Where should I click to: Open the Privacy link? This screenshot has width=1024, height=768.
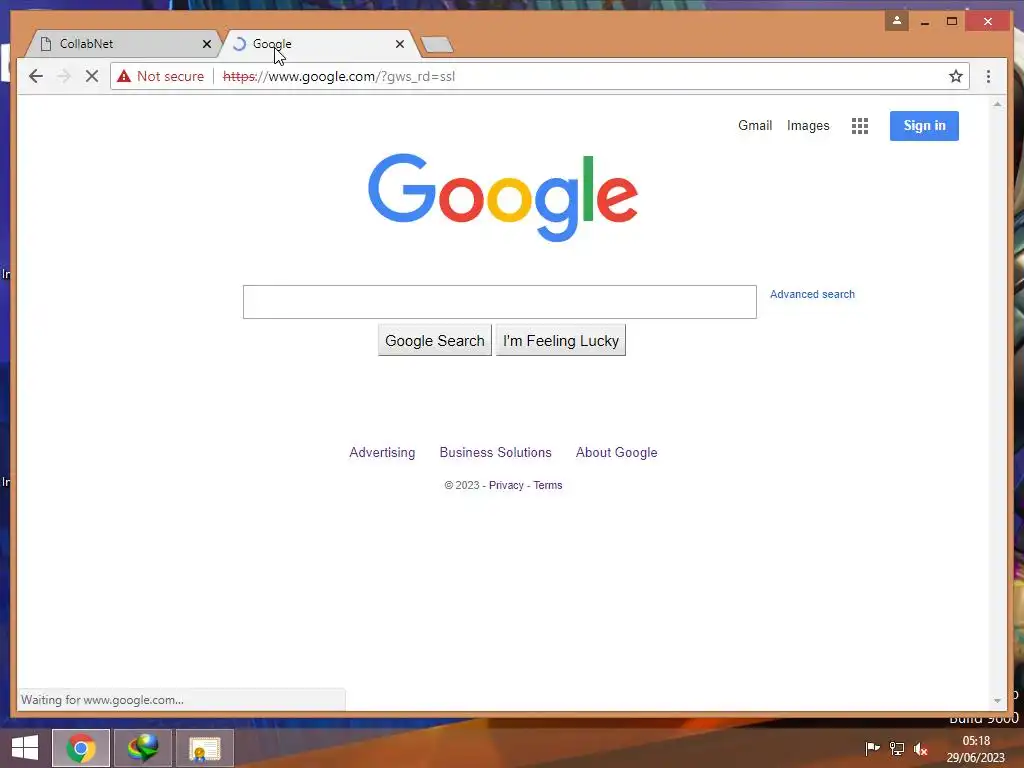[x=506, y=485]
